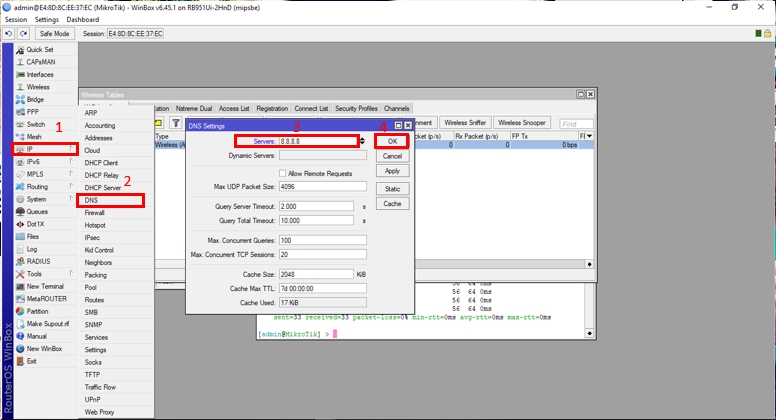
Task: Open New WinBox from the sidebar
Action: click(x=46, y=349)
